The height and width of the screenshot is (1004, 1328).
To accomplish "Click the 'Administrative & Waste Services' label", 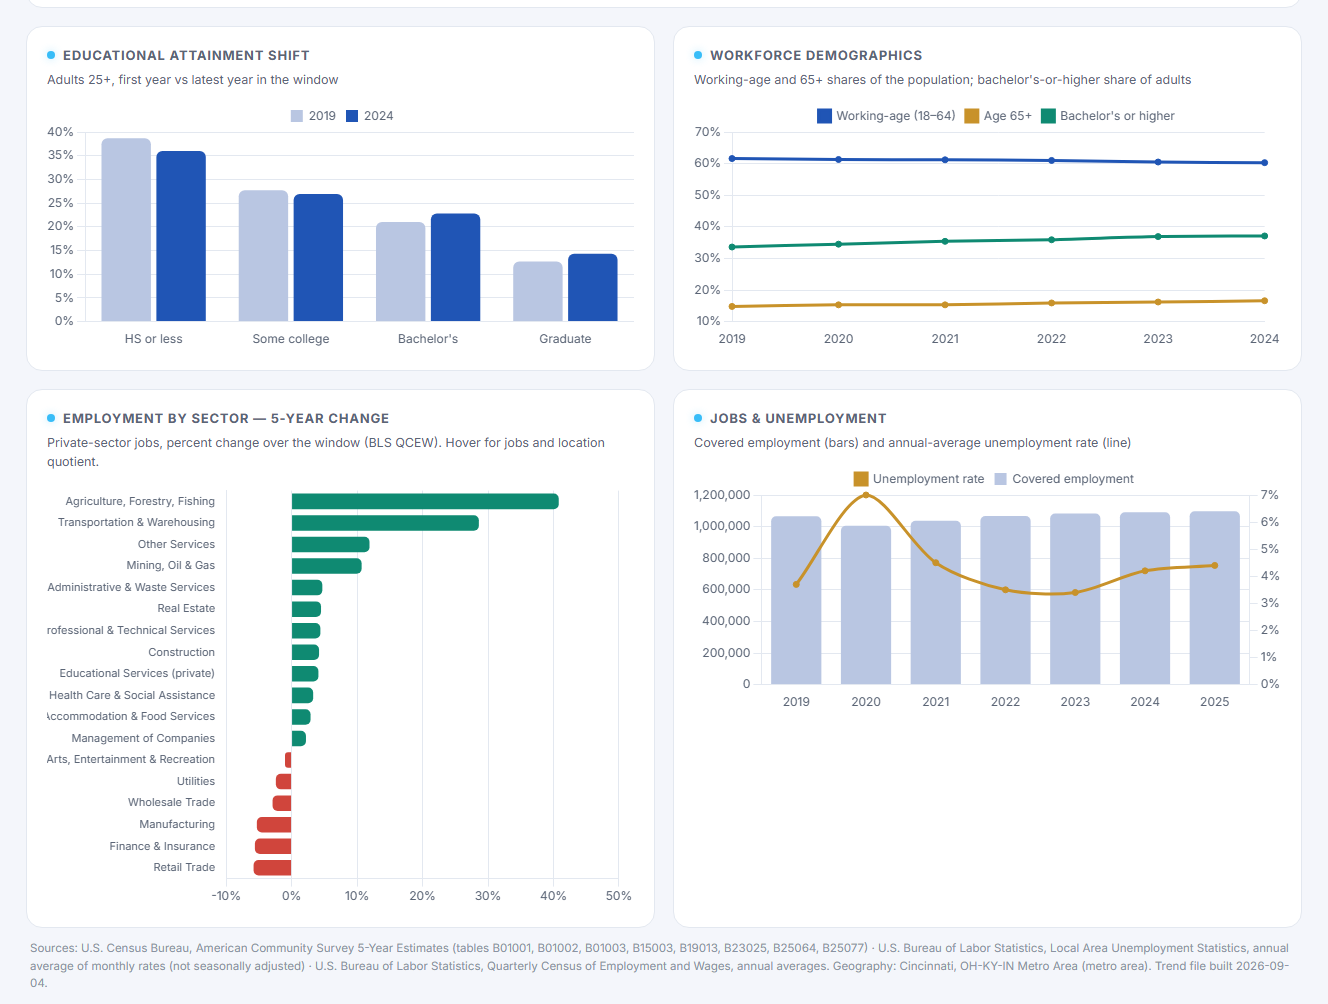I will [x=131, y=587].
